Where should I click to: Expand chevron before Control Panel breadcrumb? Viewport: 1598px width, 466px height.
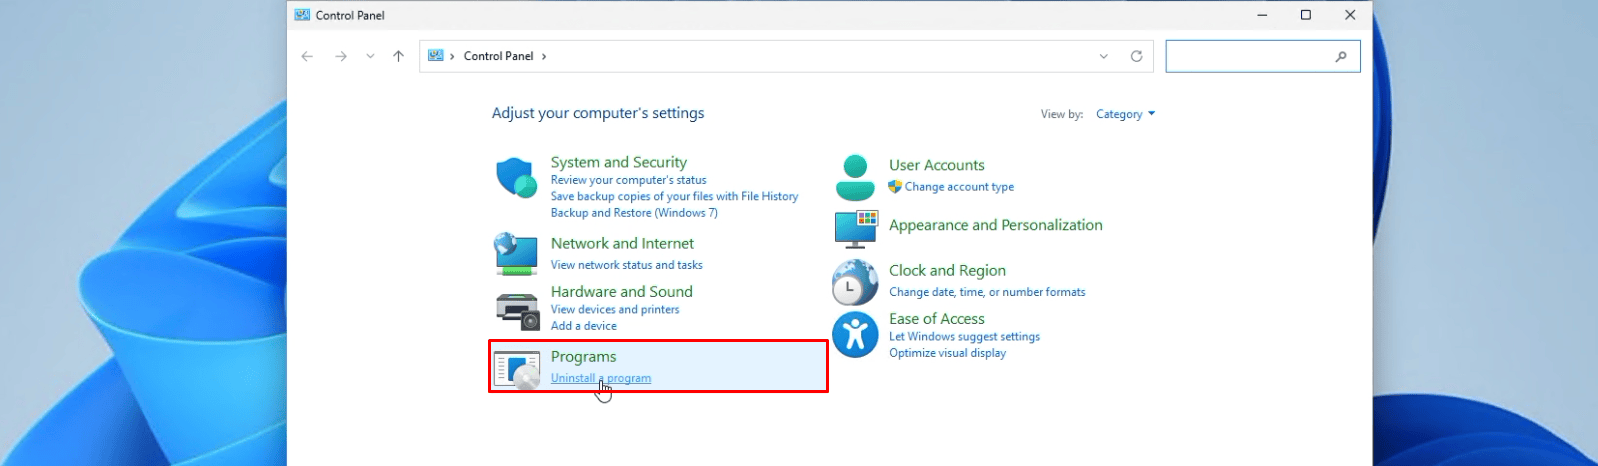click(452, 56)
